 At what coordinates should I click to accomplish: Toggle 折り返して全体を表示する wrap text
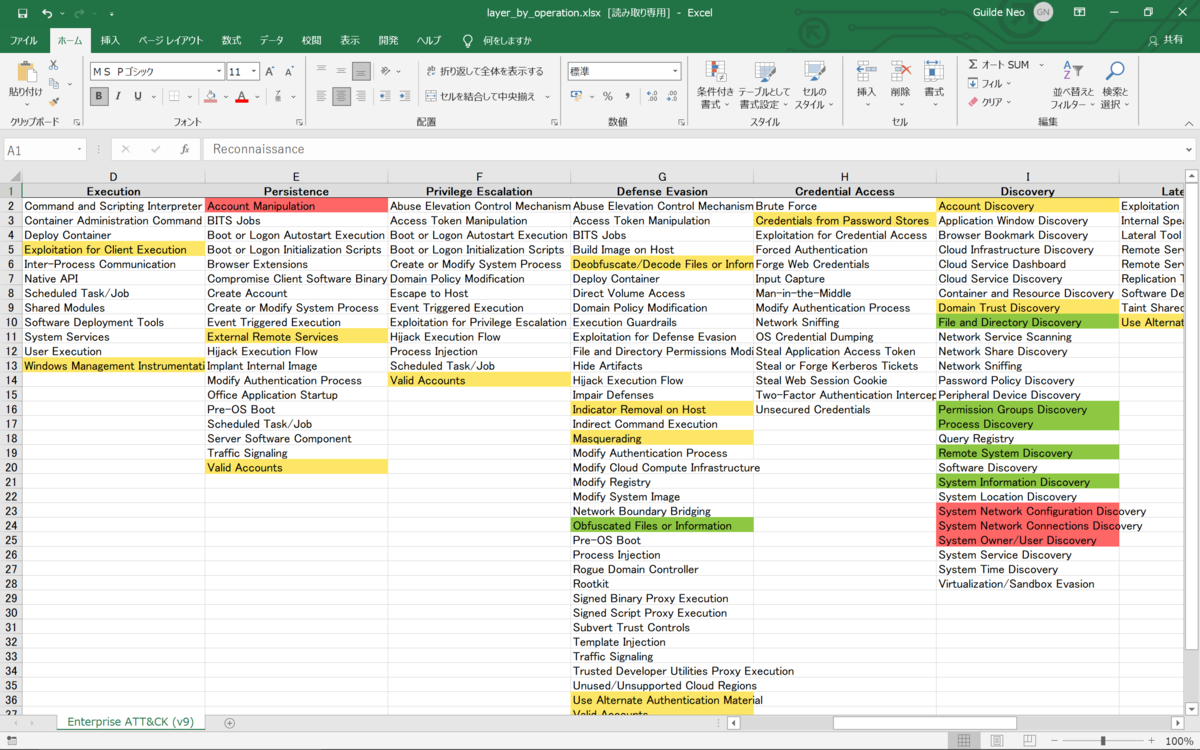click(x=485, y=71)
